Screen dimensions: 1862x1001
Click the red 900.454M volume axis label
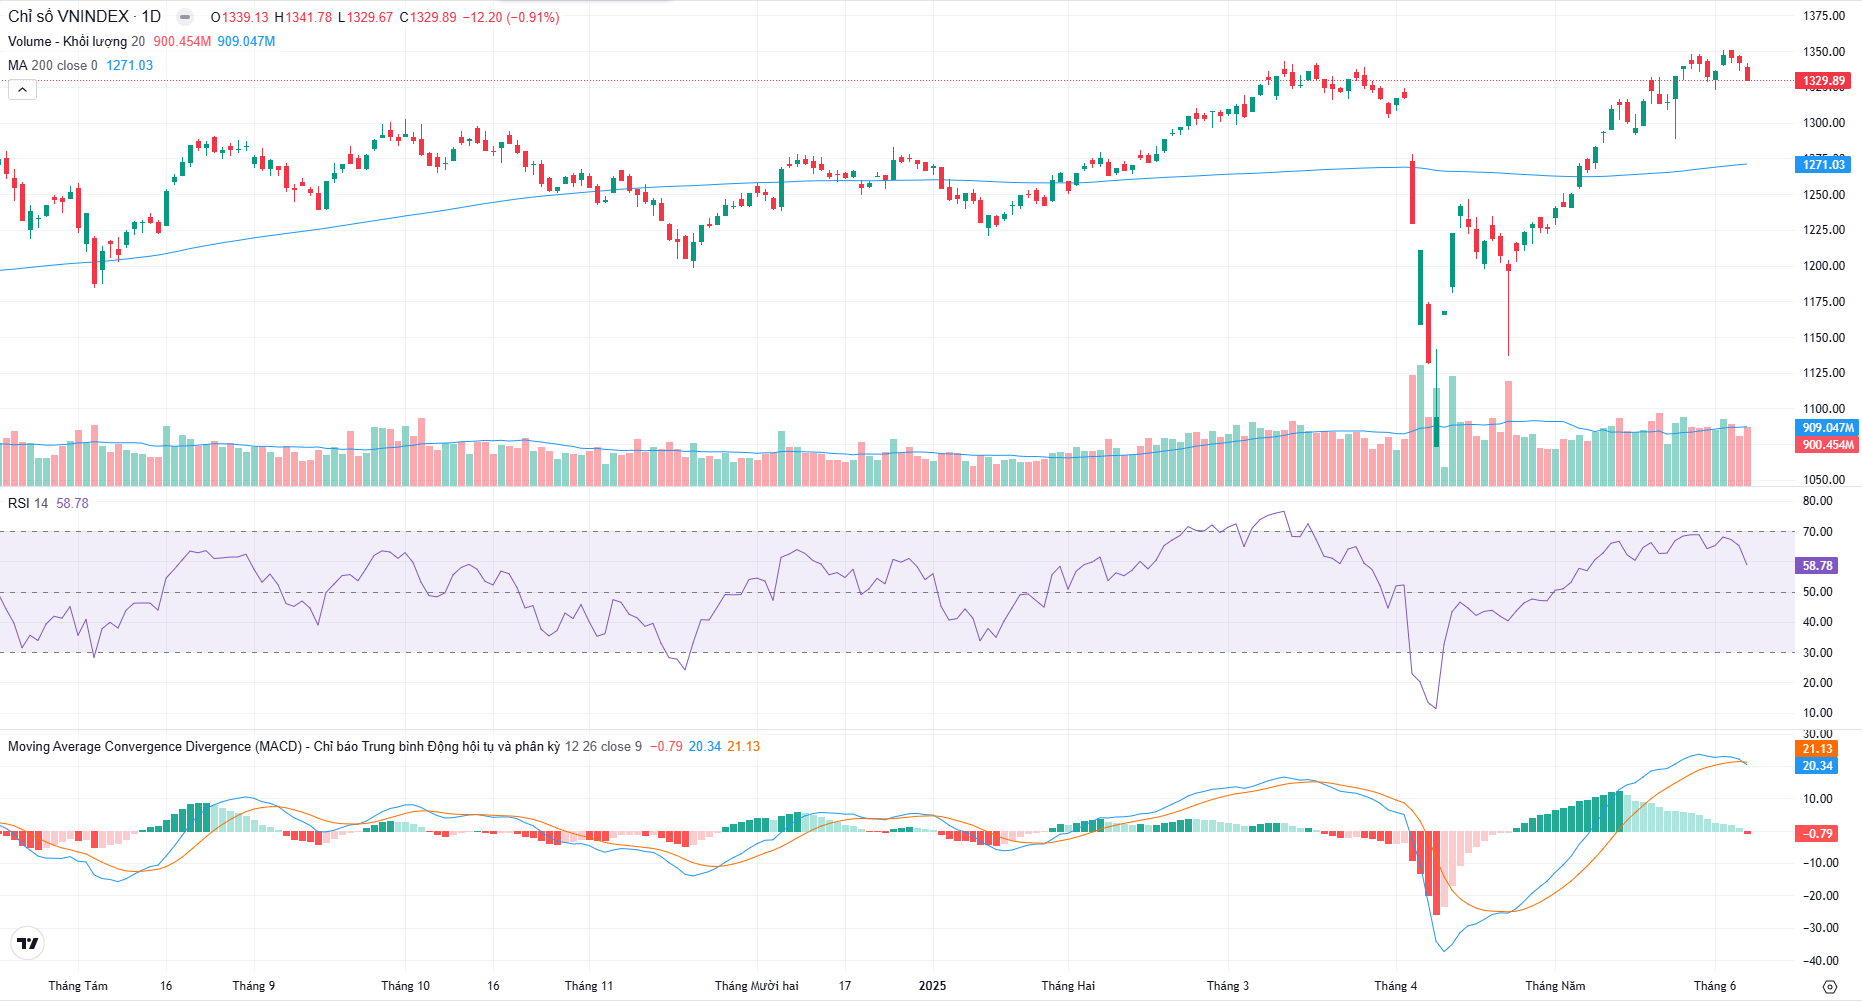pyautogui.click(x=1827, y=444)
